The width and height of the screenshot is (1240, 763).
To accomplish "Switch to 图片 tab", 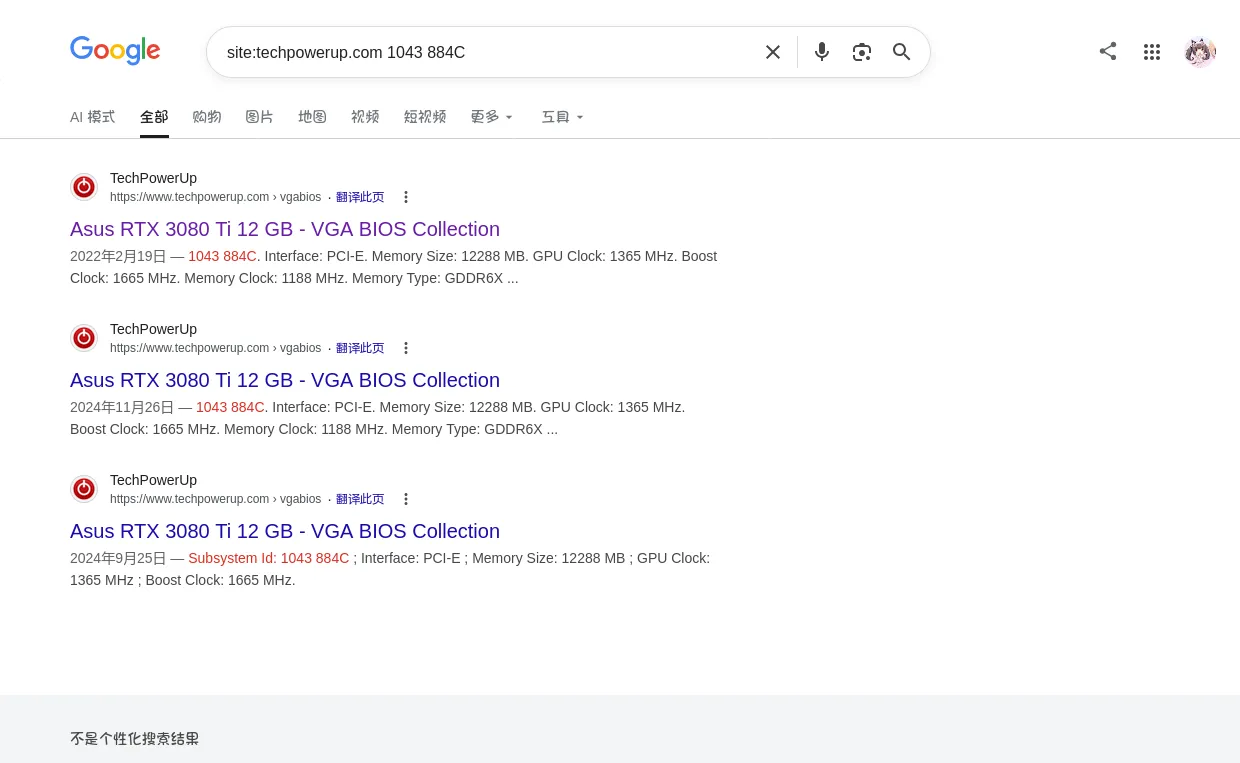I will [x=260, y=117].
